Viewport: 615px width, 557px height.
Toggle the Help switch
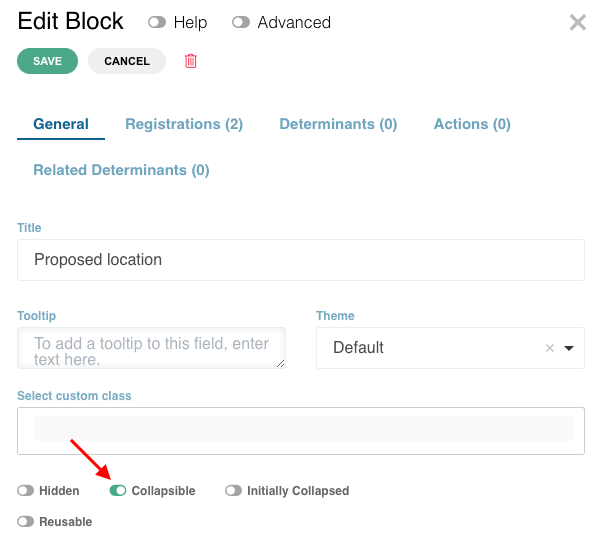[x=157, y=22]
